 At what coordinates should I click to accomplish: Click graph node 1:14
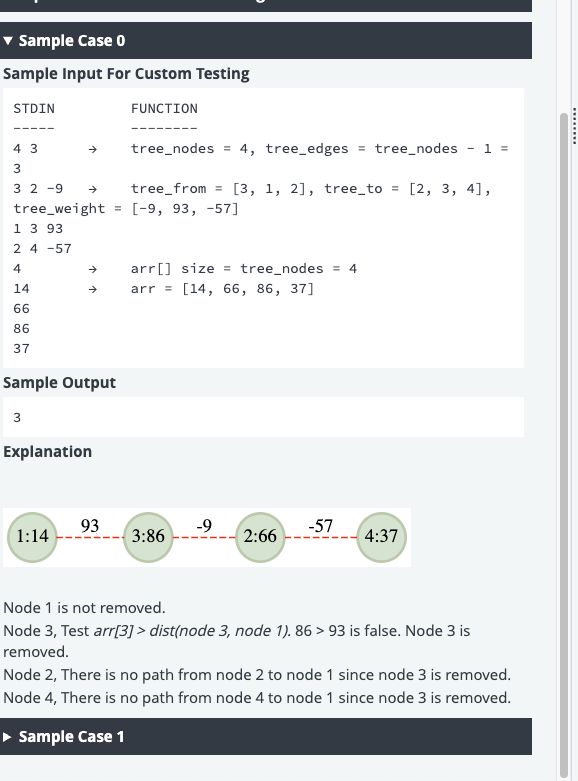point(32,537)
